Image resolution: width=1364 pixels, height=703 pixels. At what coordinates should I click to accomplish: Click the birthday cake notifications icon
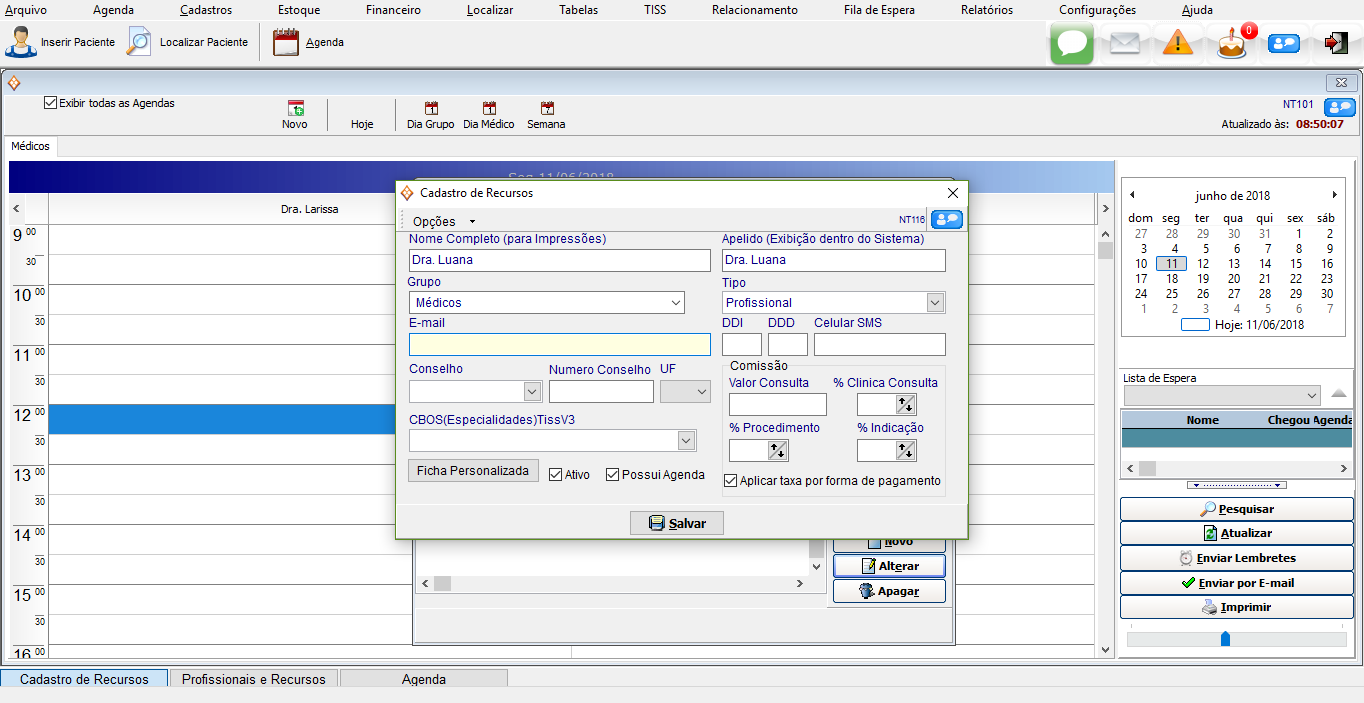(1232, 44)
